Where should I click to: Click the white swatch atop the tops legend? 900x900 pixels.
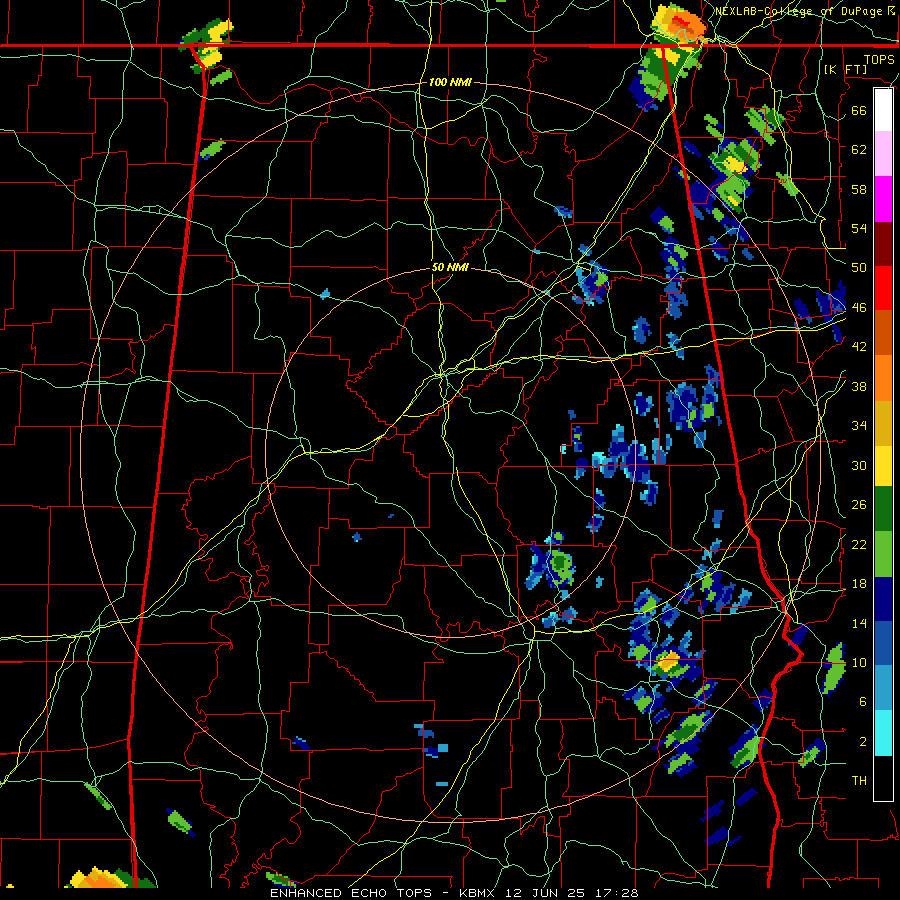point(883,110)
